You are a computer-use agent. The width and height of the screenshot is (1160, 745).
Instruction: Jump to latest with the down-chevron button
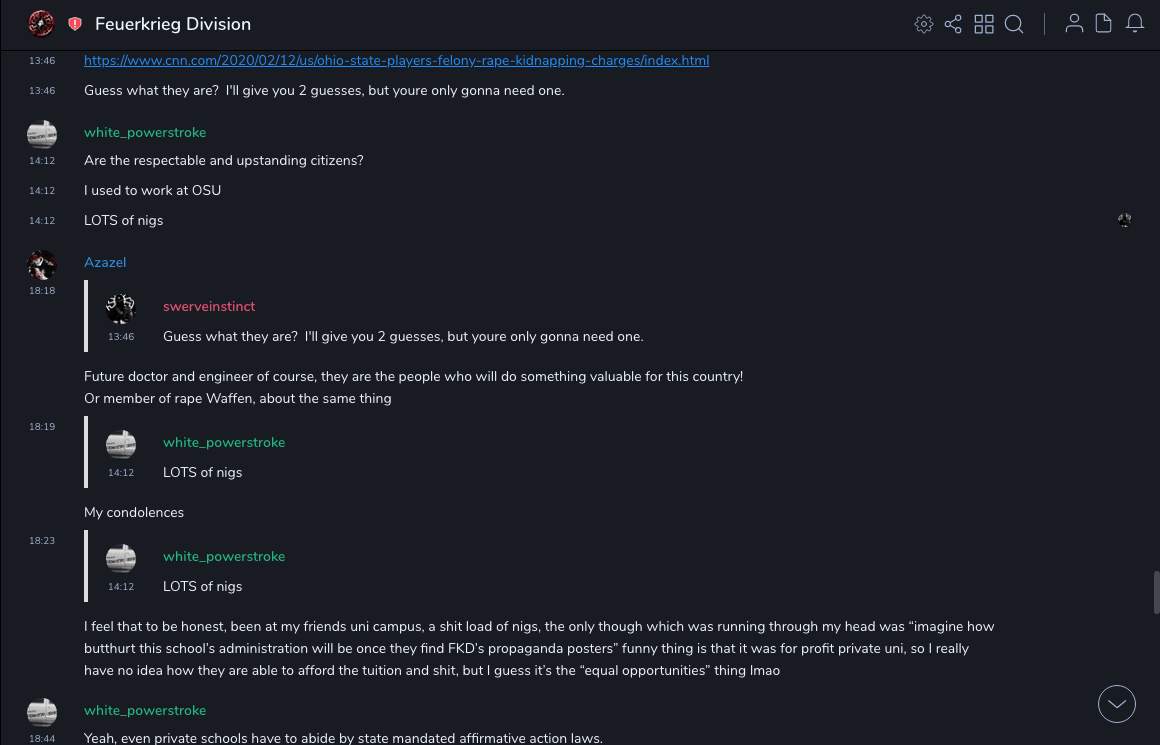[1117, 704]
